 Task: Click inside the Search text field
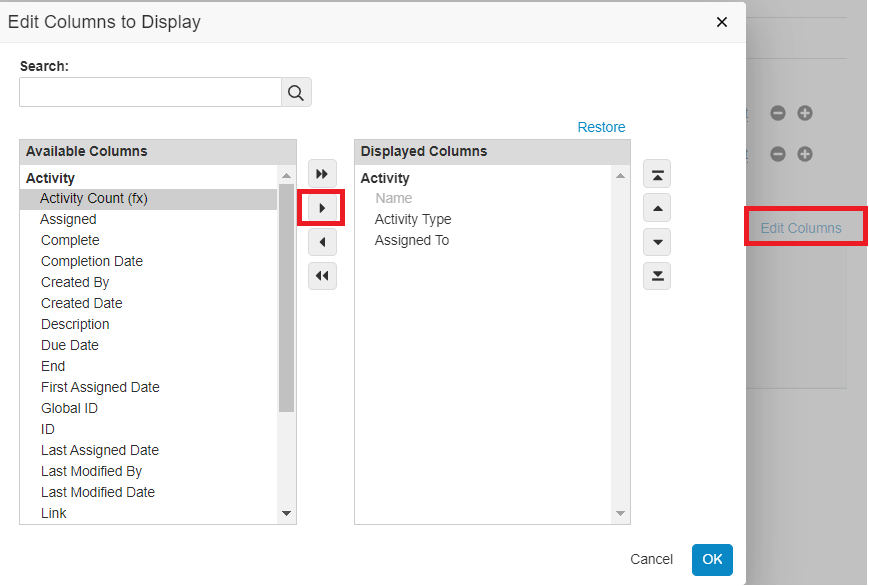[x=150, y=93]
